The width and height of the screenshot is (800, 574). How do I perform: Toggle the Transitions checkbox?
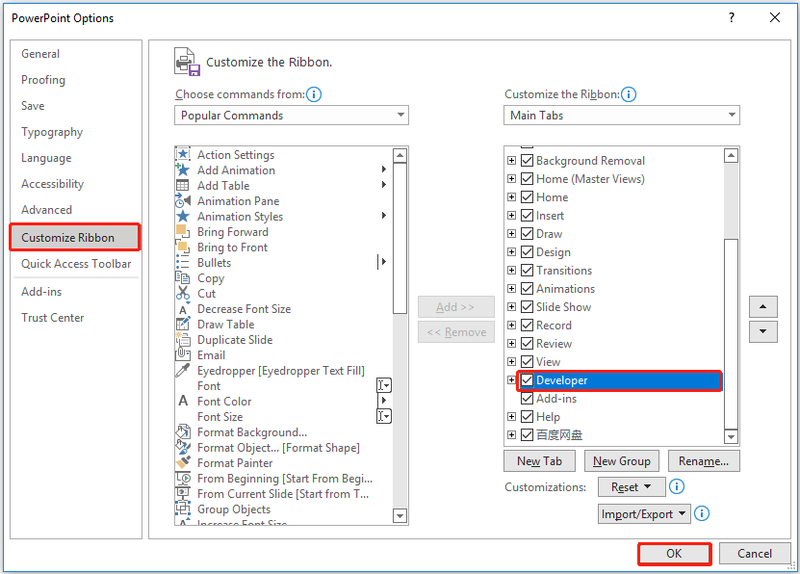click(x=527, y=270)
